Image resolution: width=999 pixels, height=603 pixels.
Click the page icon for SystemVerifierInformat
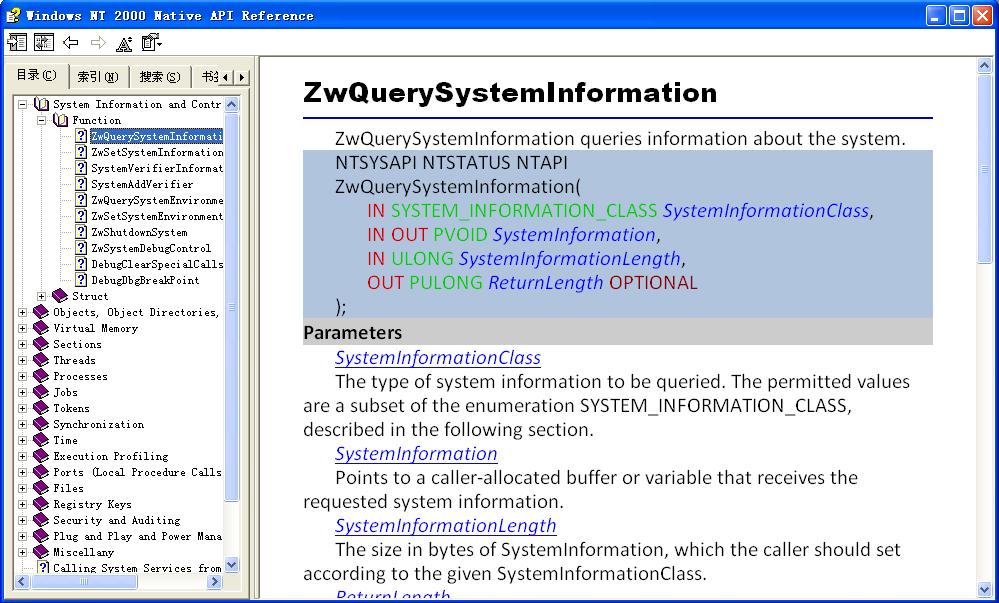(81, 168)
